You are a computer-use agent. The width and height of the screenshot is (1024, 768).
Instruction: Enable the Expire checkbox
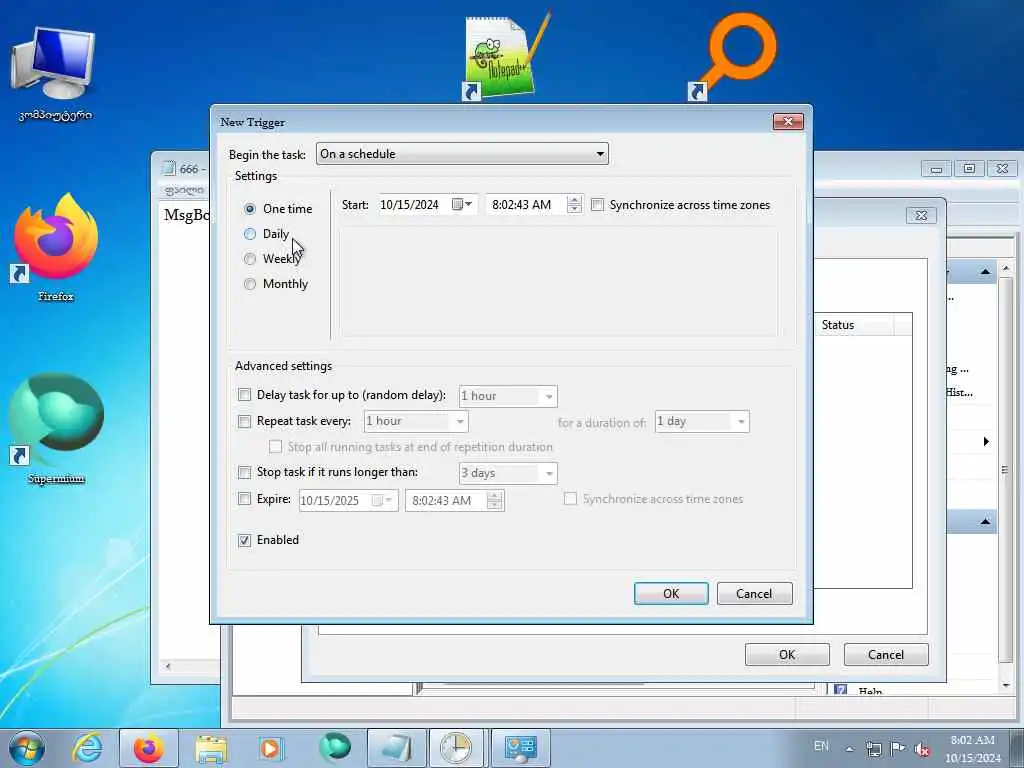click(x=244, y=499)
